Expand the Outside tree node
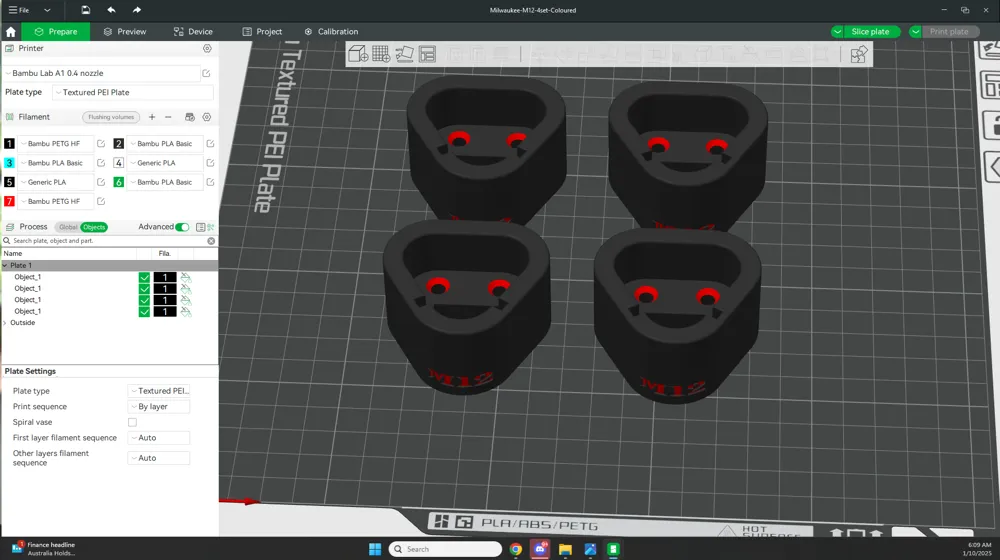 pos(5,323)
